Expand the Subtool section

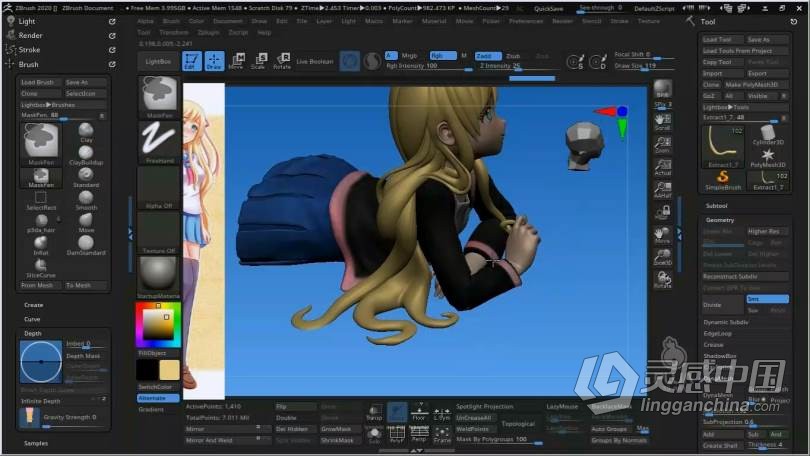click(x=716, y=206)
